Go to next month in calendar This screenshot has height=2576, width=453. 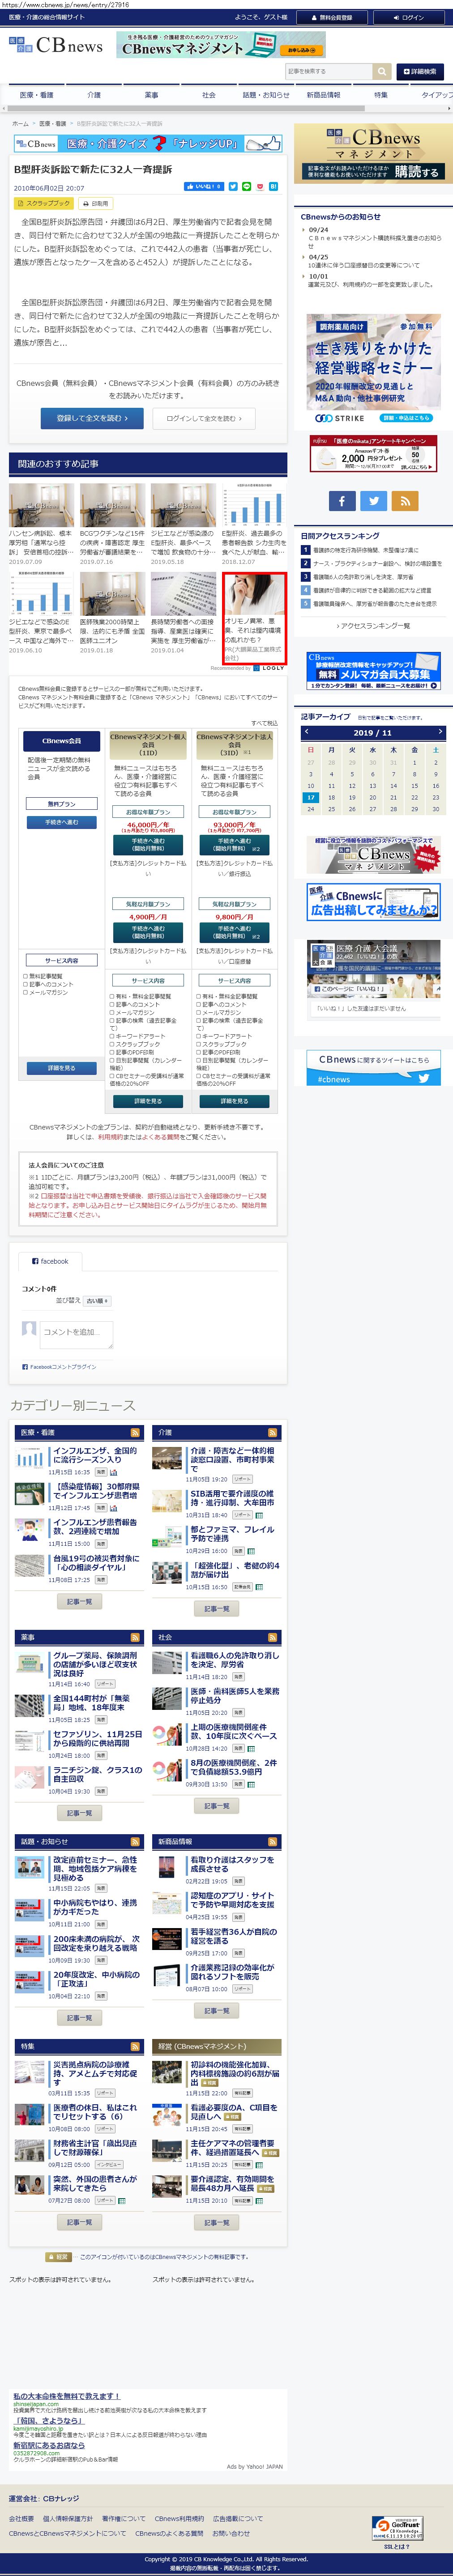pyautogui.click(x=439, y=732)
